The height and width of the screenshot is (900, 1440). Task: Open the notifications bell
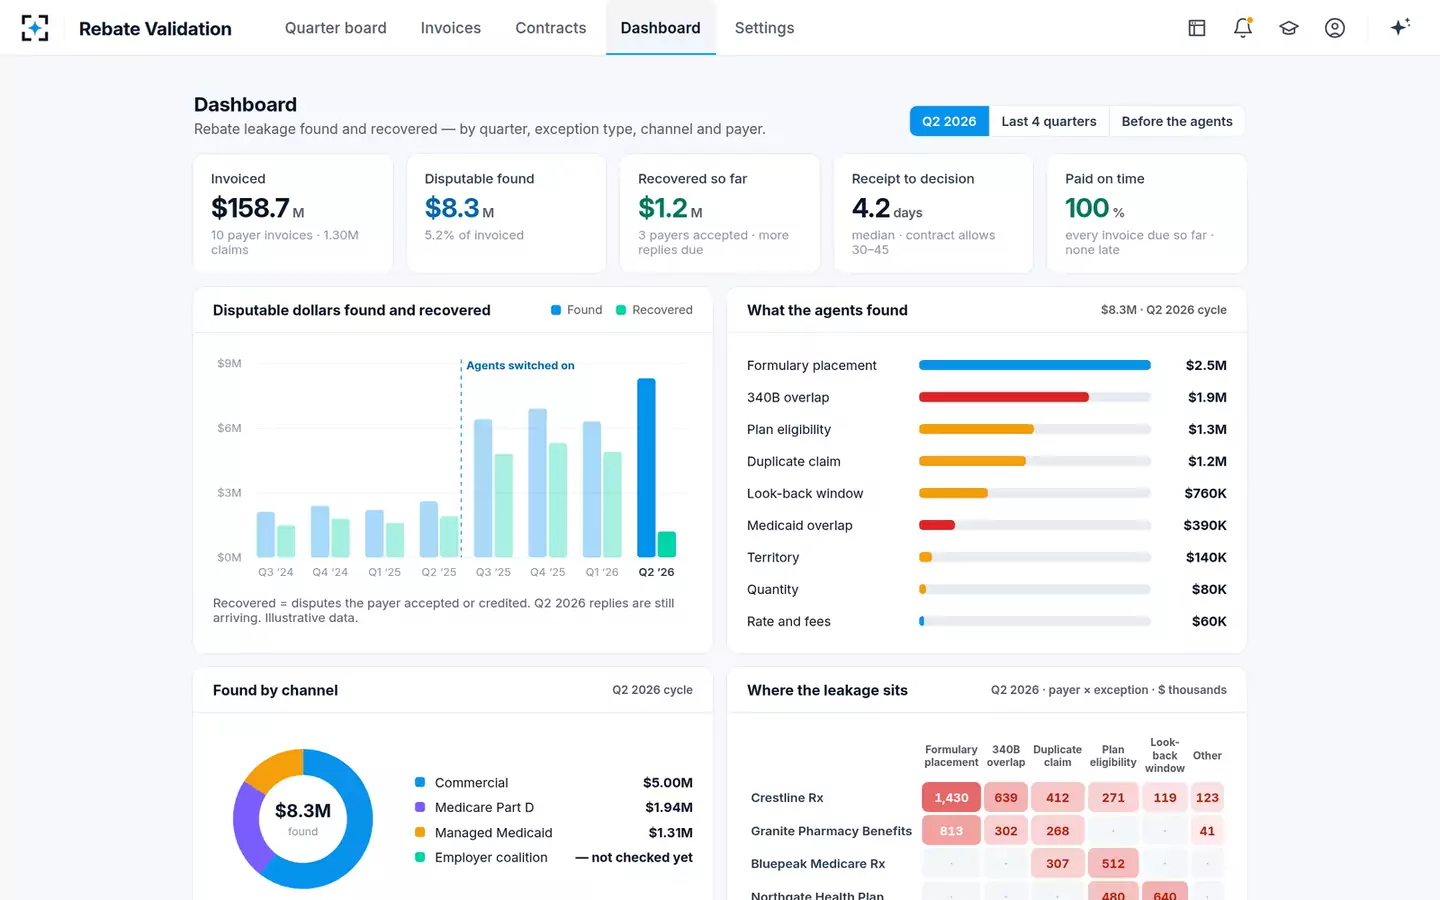coord(1243,28)
